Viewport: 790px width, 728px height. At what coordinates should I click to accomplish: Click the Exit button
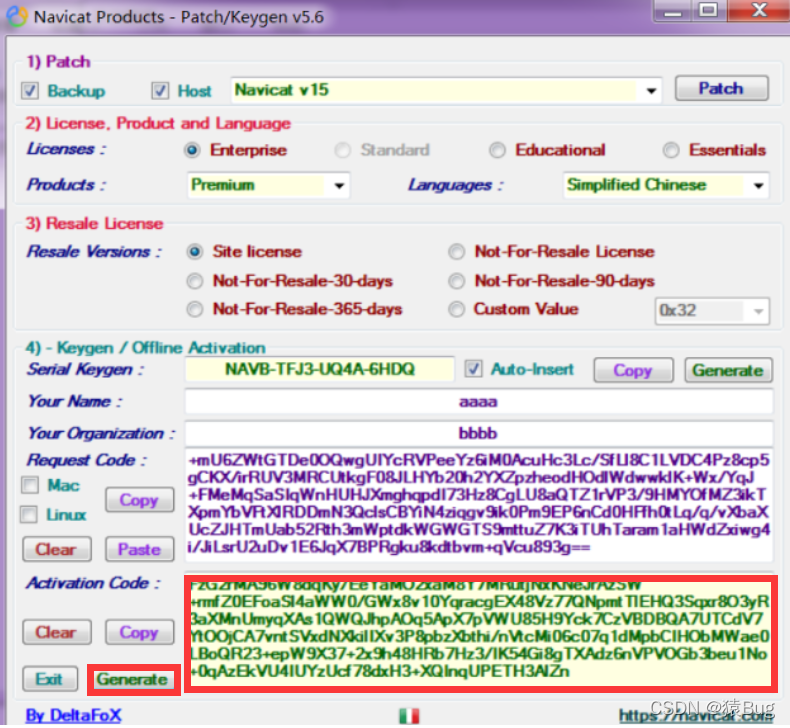50,679
